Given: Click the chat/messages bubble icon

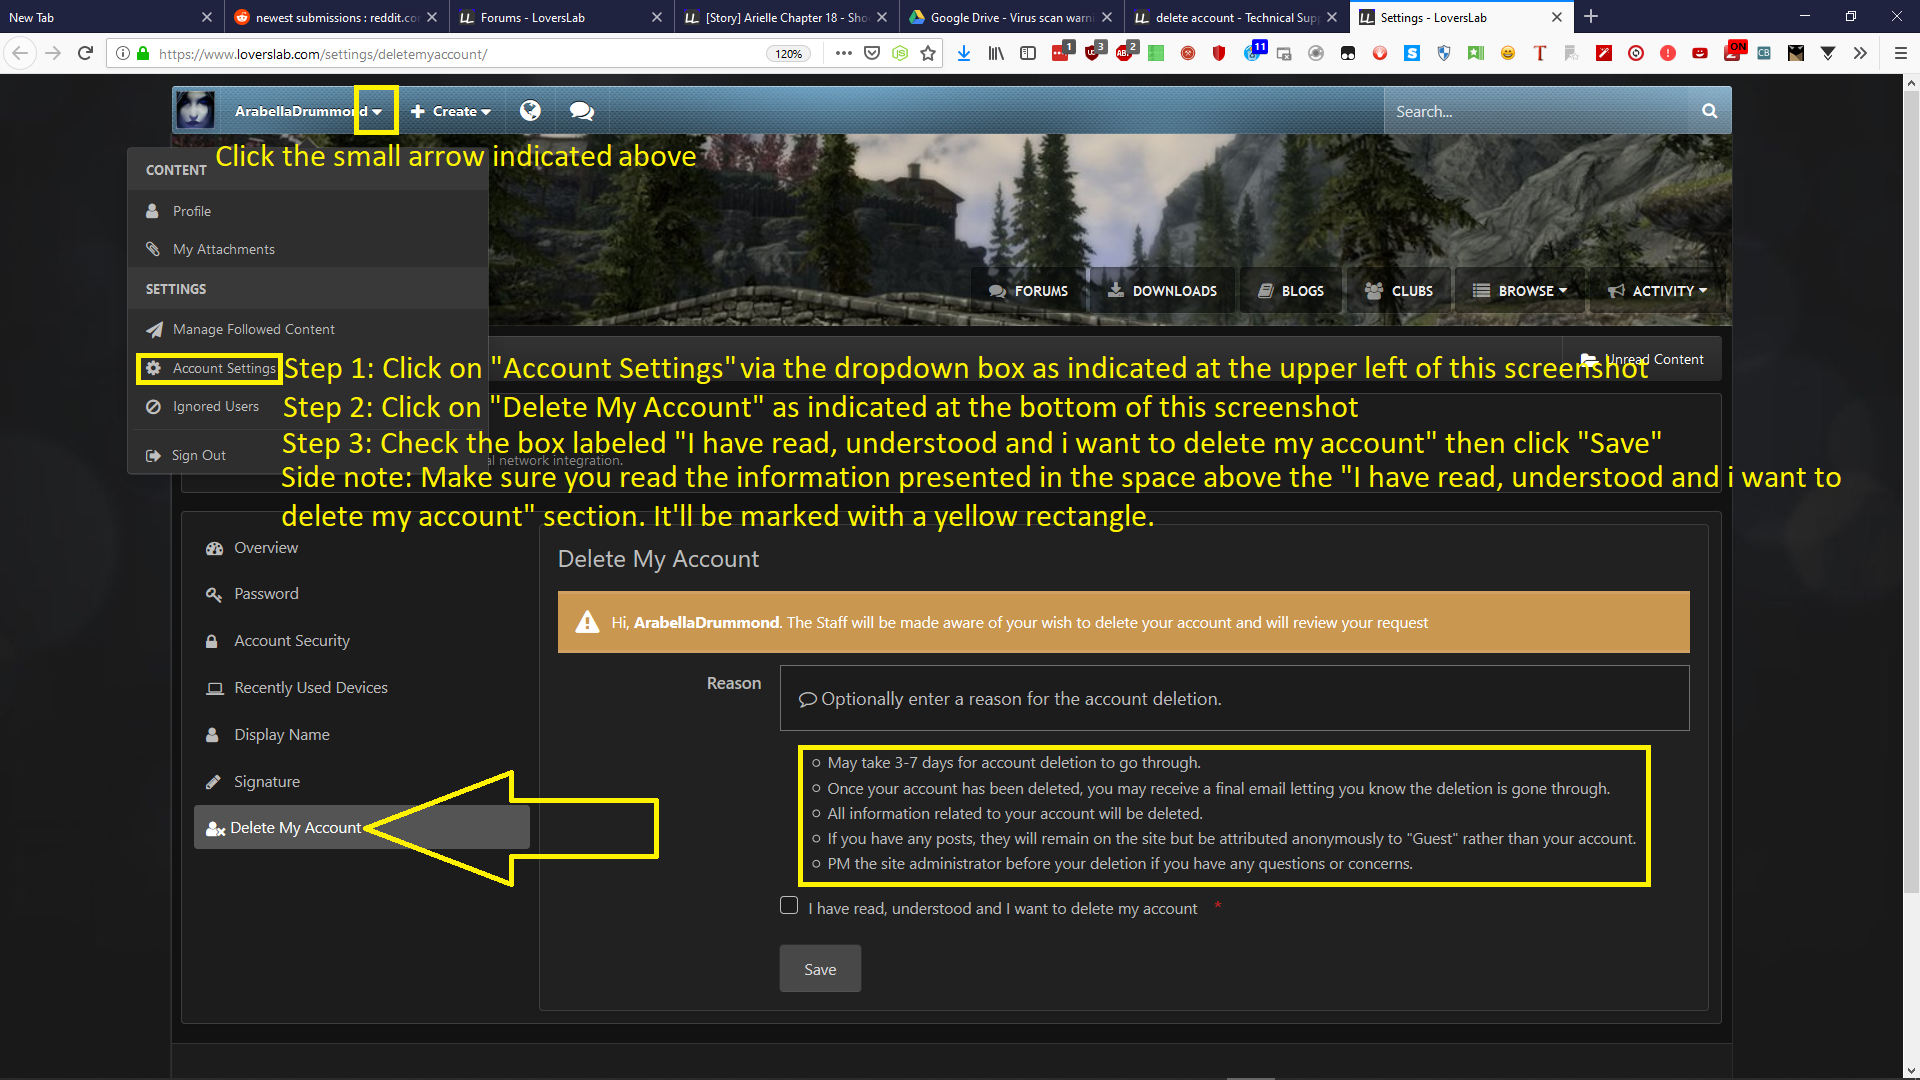Looking at the screenshot, I should point(582,111).
